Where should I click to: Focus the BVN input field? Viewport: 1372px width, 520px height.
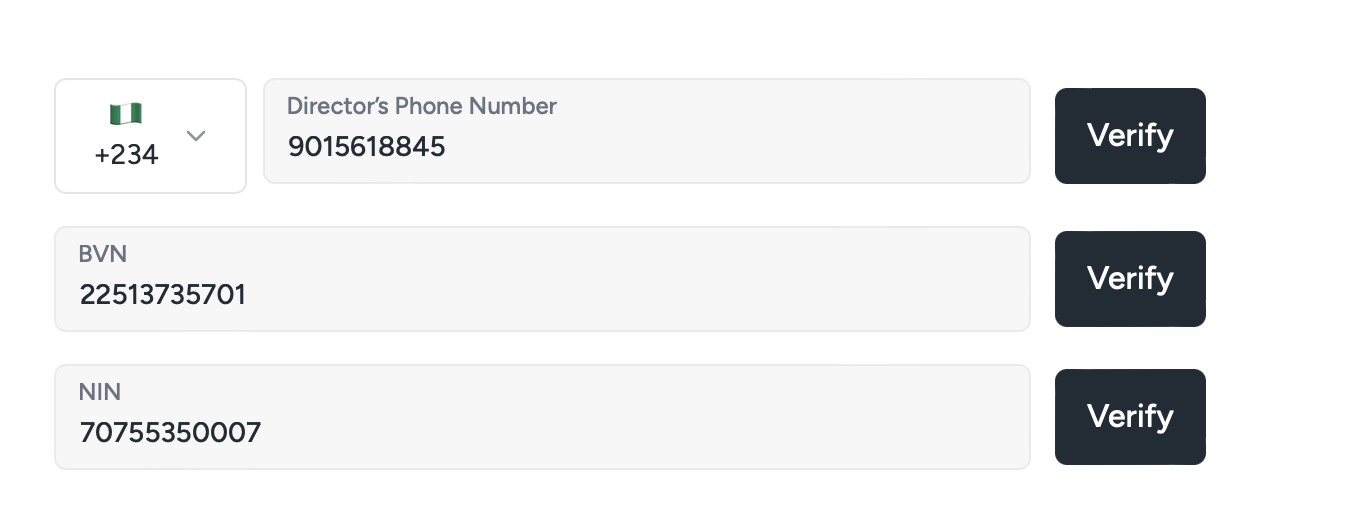pos(541,279)
